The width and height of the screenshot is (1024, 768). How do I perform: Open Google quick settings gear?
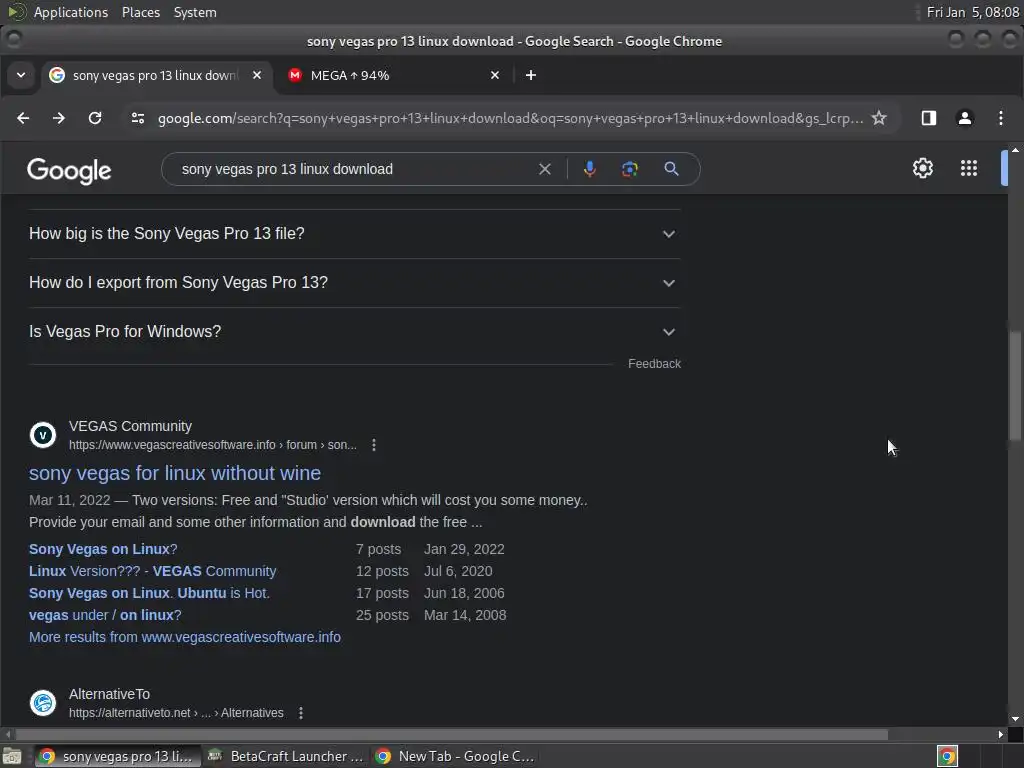pyautogui.click(x=923, y=168)
